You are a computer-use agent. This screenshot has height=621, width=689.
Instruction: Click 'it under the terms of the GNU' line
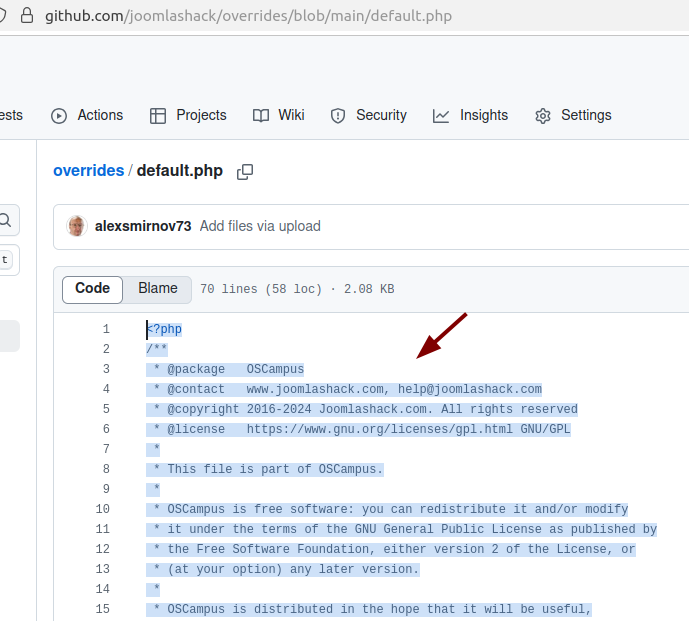point(402,529)
